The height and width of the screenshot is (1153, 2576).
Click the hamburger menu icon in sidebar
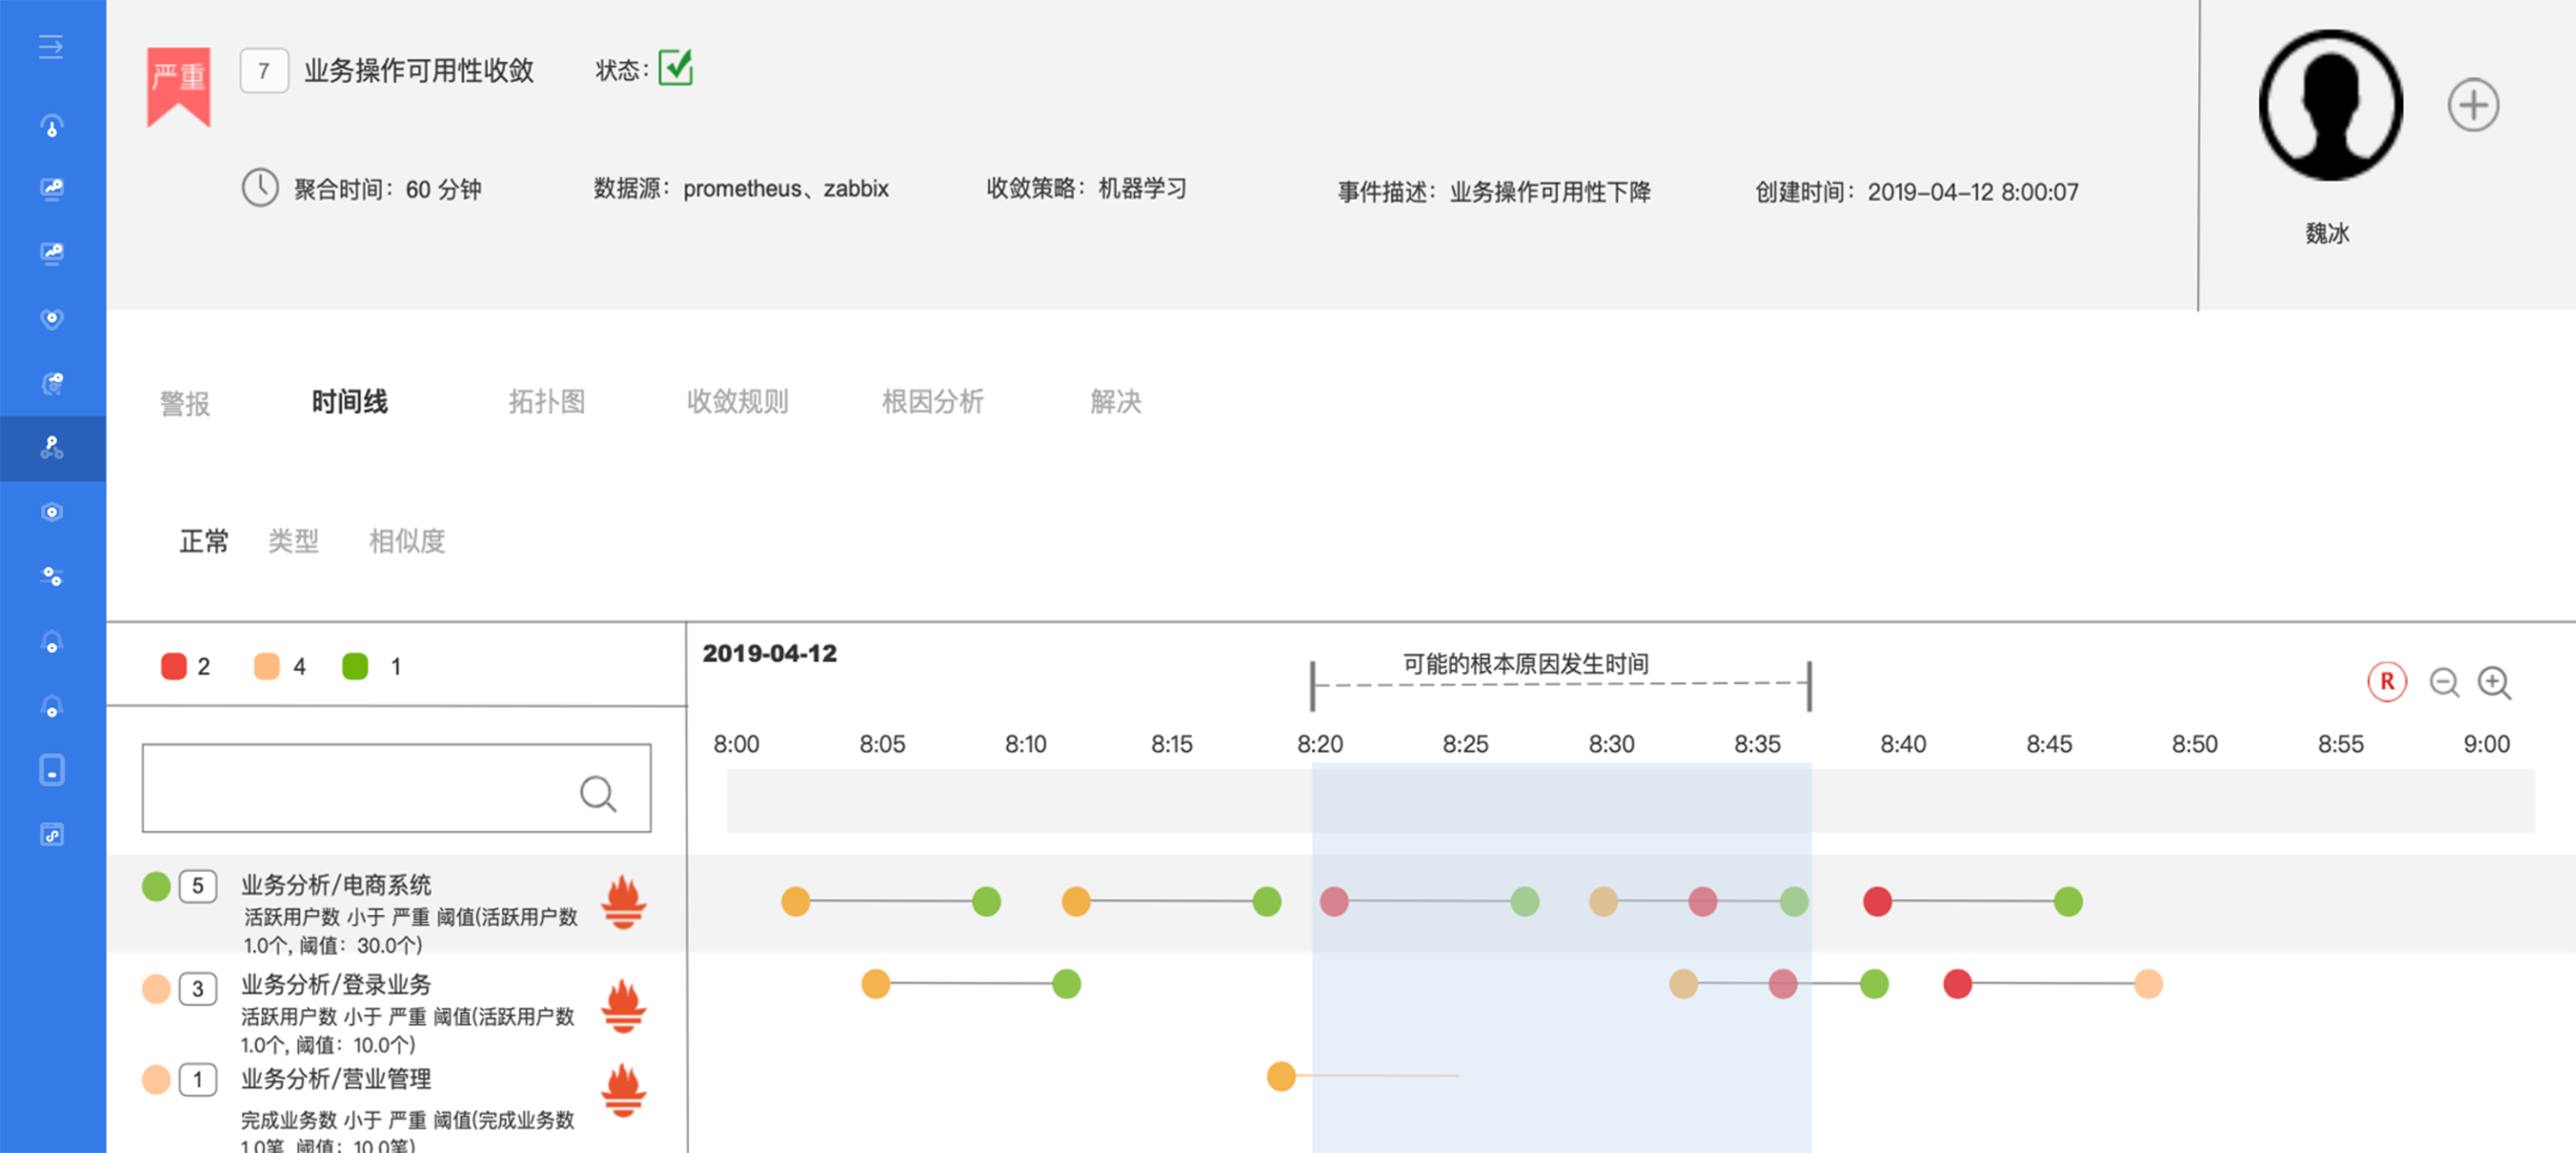51,46
